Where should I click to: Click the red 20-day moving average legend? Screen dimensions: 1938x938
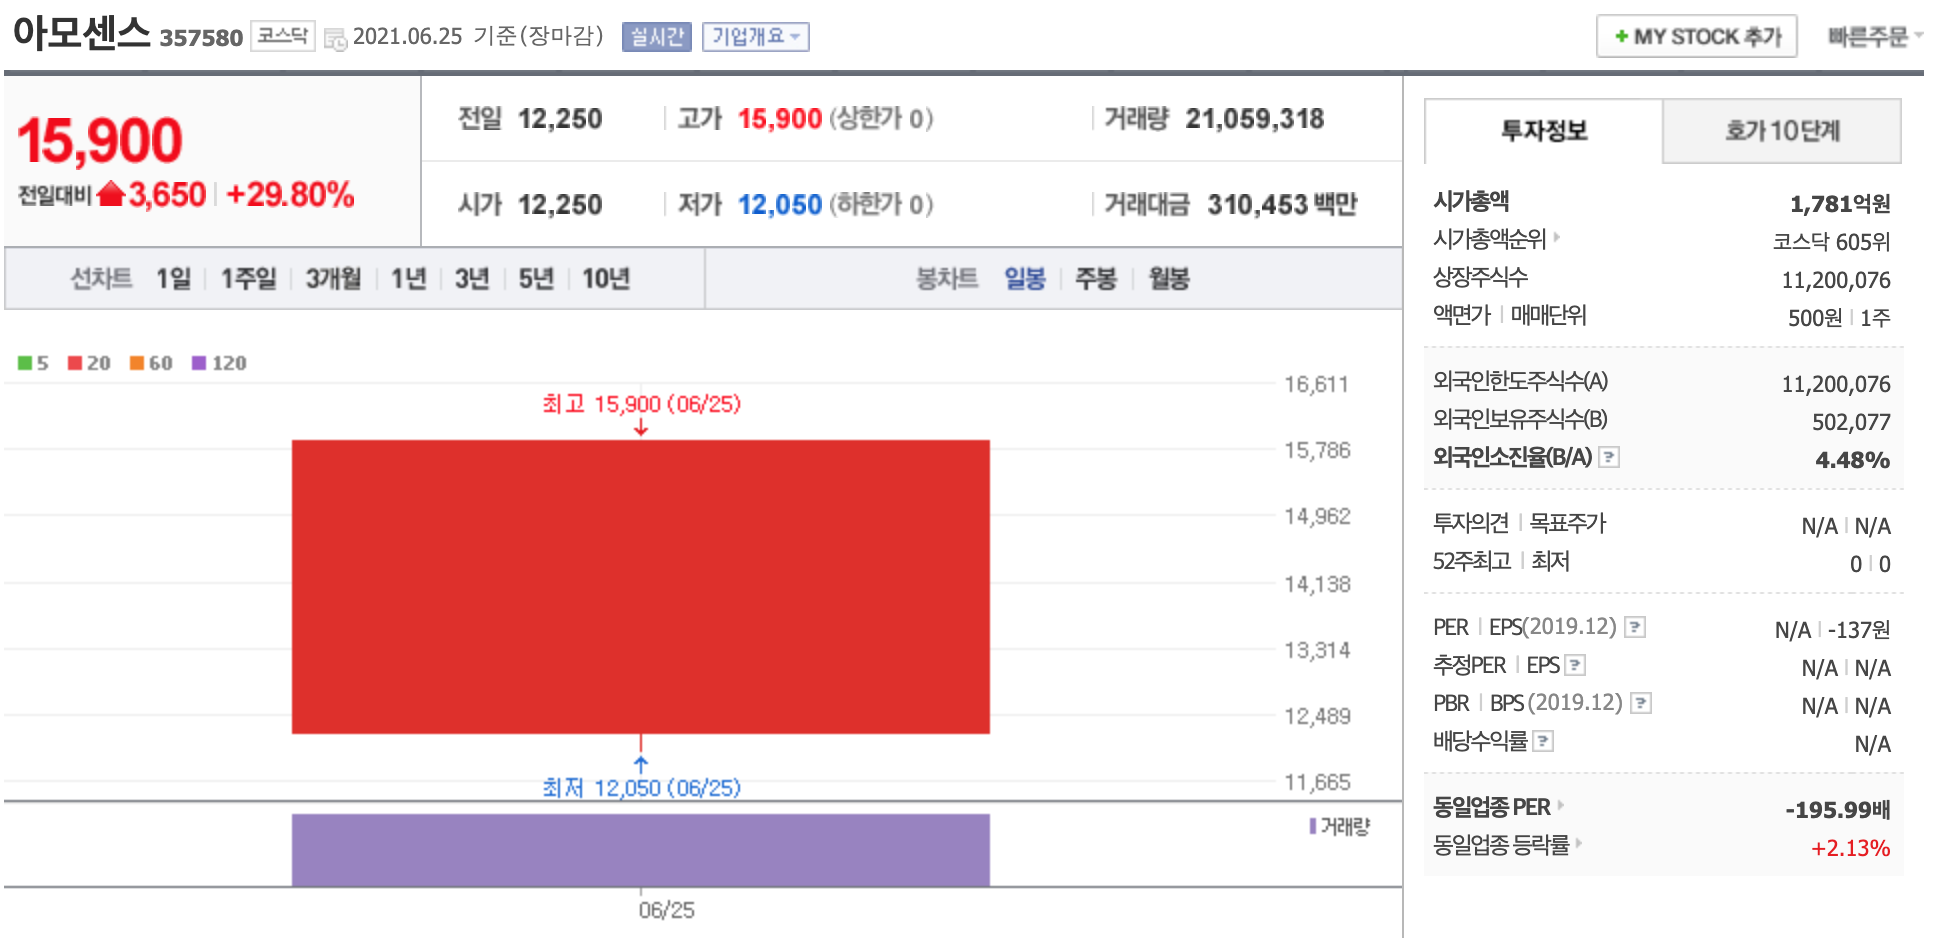tap(89, 363)
